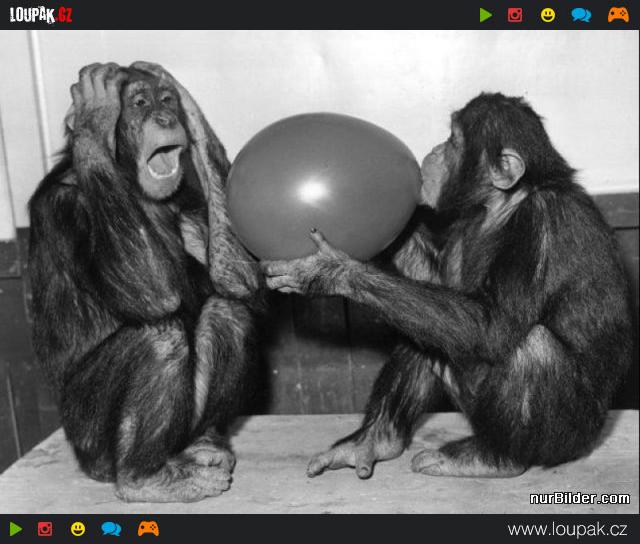Click the nurBilder.com watermark on the photo
The image size is (640, 544).
coord(579,498)
